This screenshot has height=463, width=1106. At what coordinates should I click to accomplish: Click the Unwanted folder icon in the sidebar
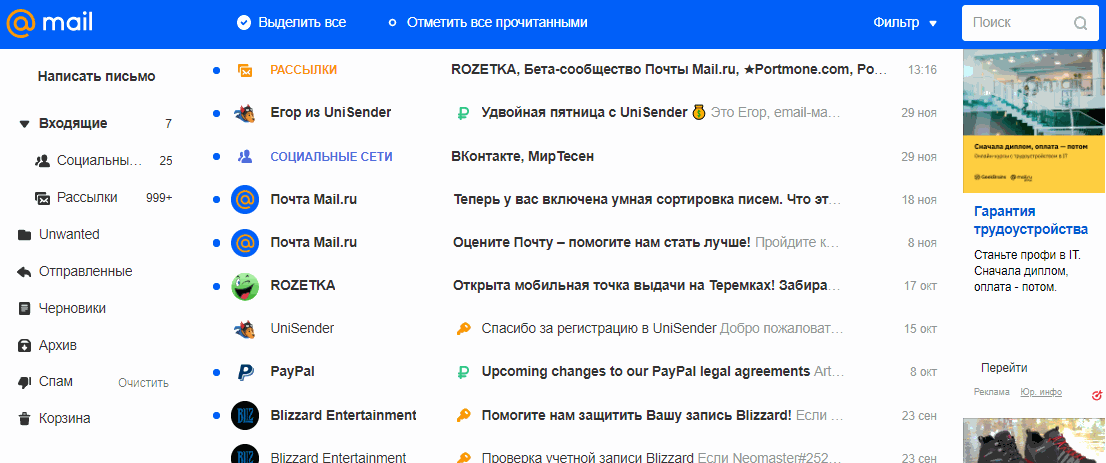click(x=25, y=234)
